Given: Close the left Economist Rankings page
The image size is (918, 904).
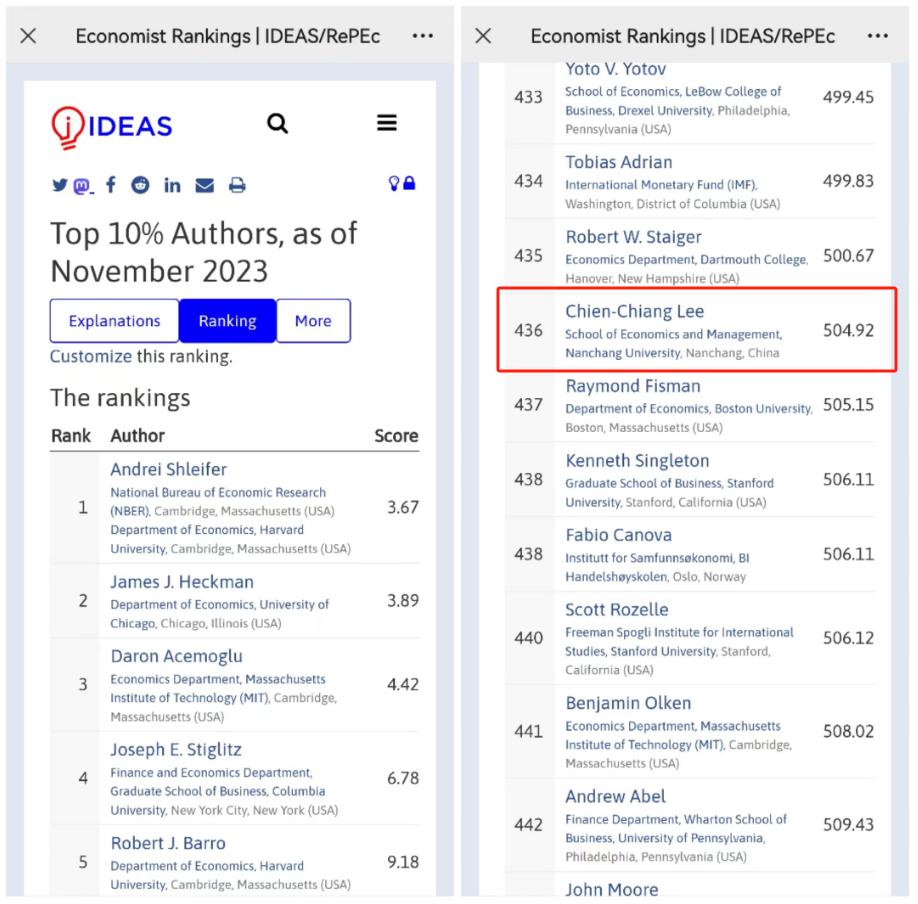Looking at the screenshot, I should tap(28, 36).
